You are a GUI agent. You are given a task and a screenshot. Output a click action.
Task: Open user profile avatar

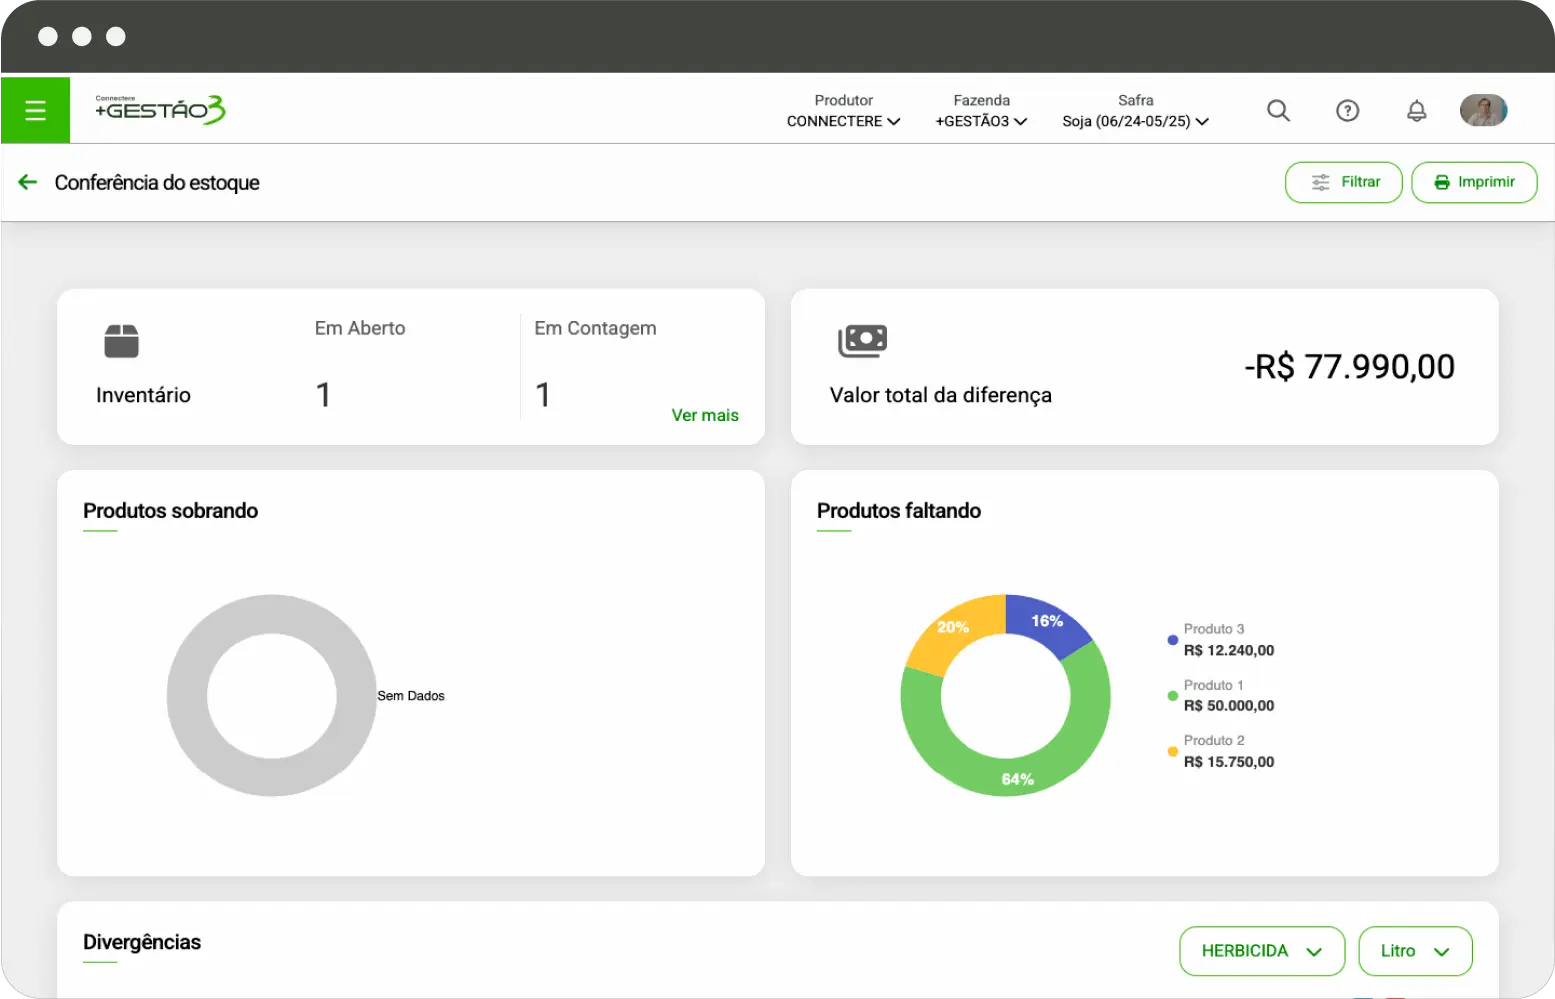click(1483, 110)
